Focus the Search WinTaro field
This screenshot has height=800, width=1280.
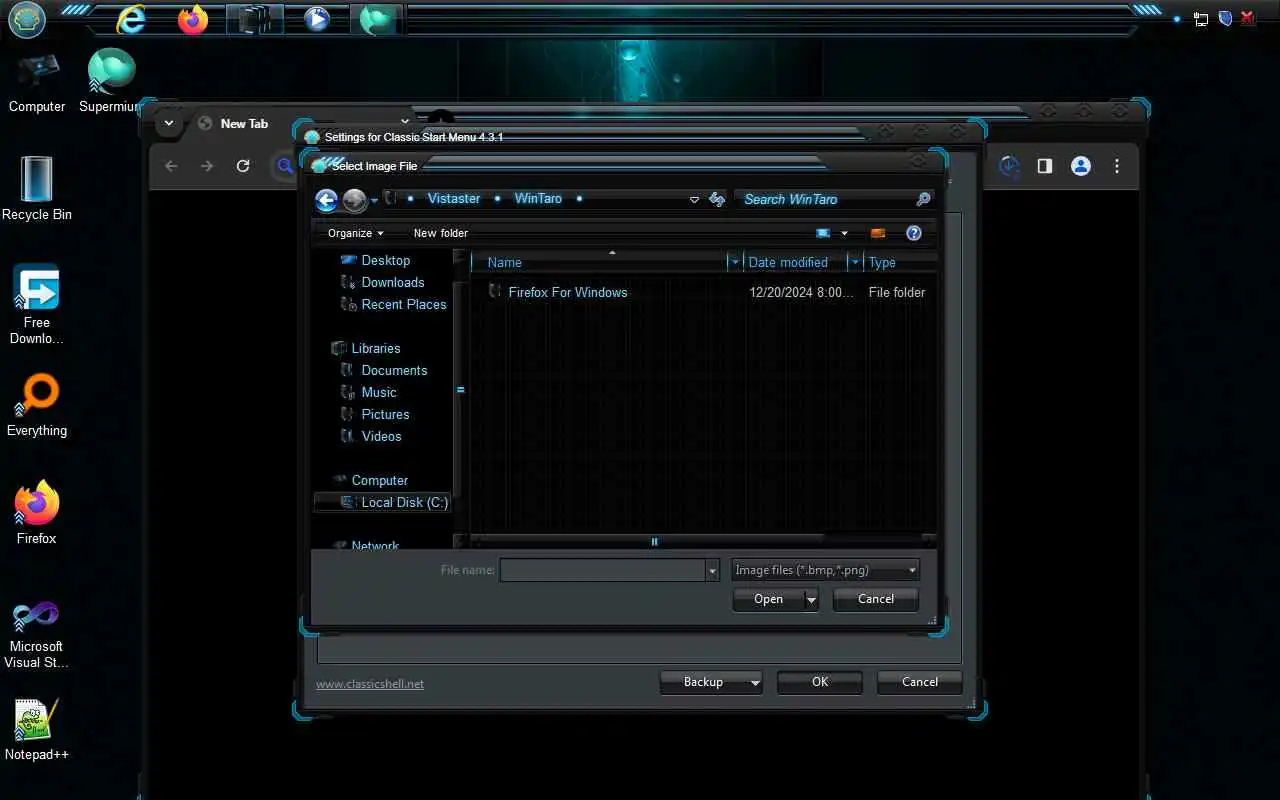[825, 199]
